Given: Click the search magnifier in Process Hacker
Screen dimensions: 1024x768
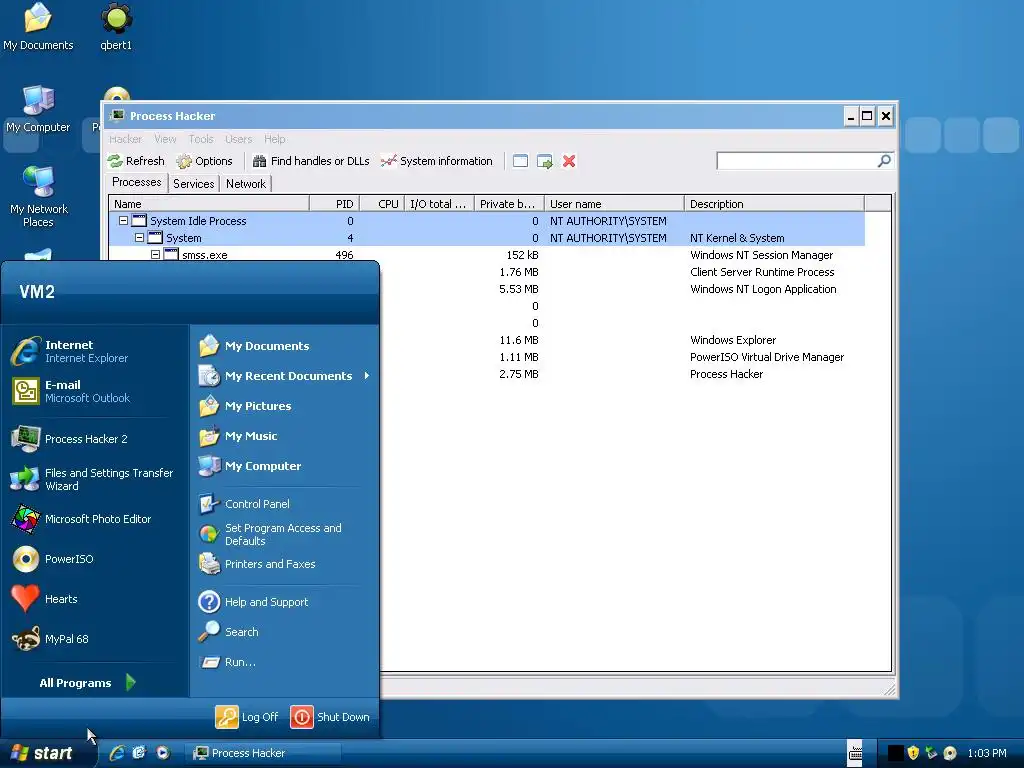Looking at the screenshot, I should (x=884, y=161).
